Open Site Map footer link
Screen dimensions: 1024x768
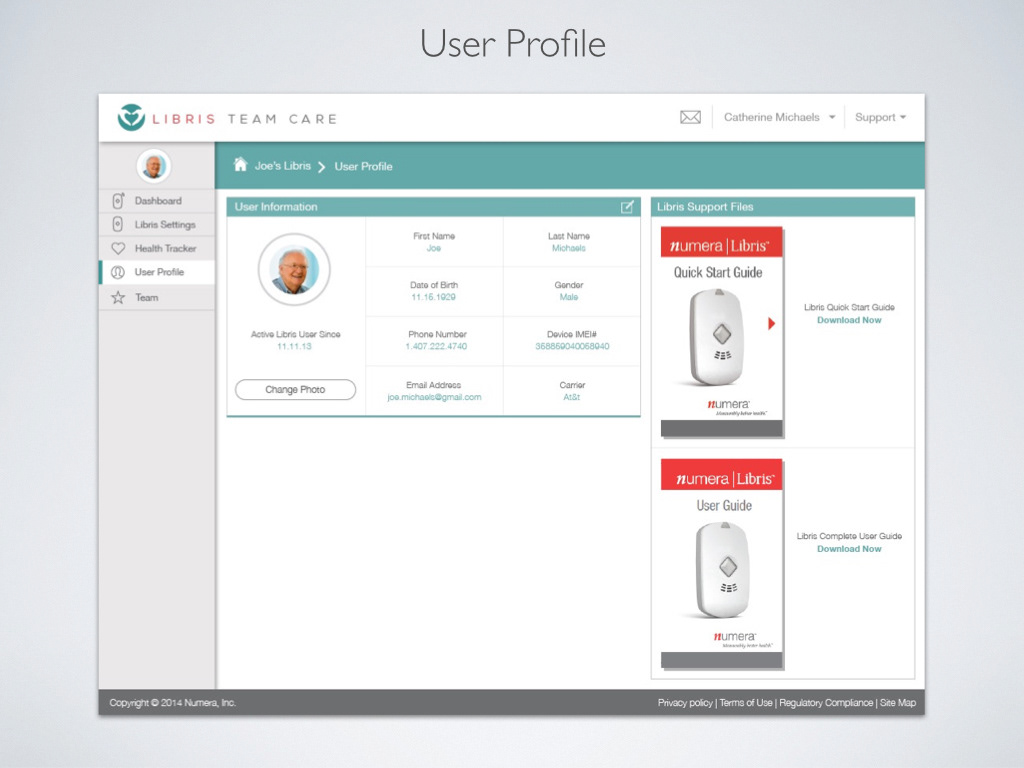pos(898,703)
